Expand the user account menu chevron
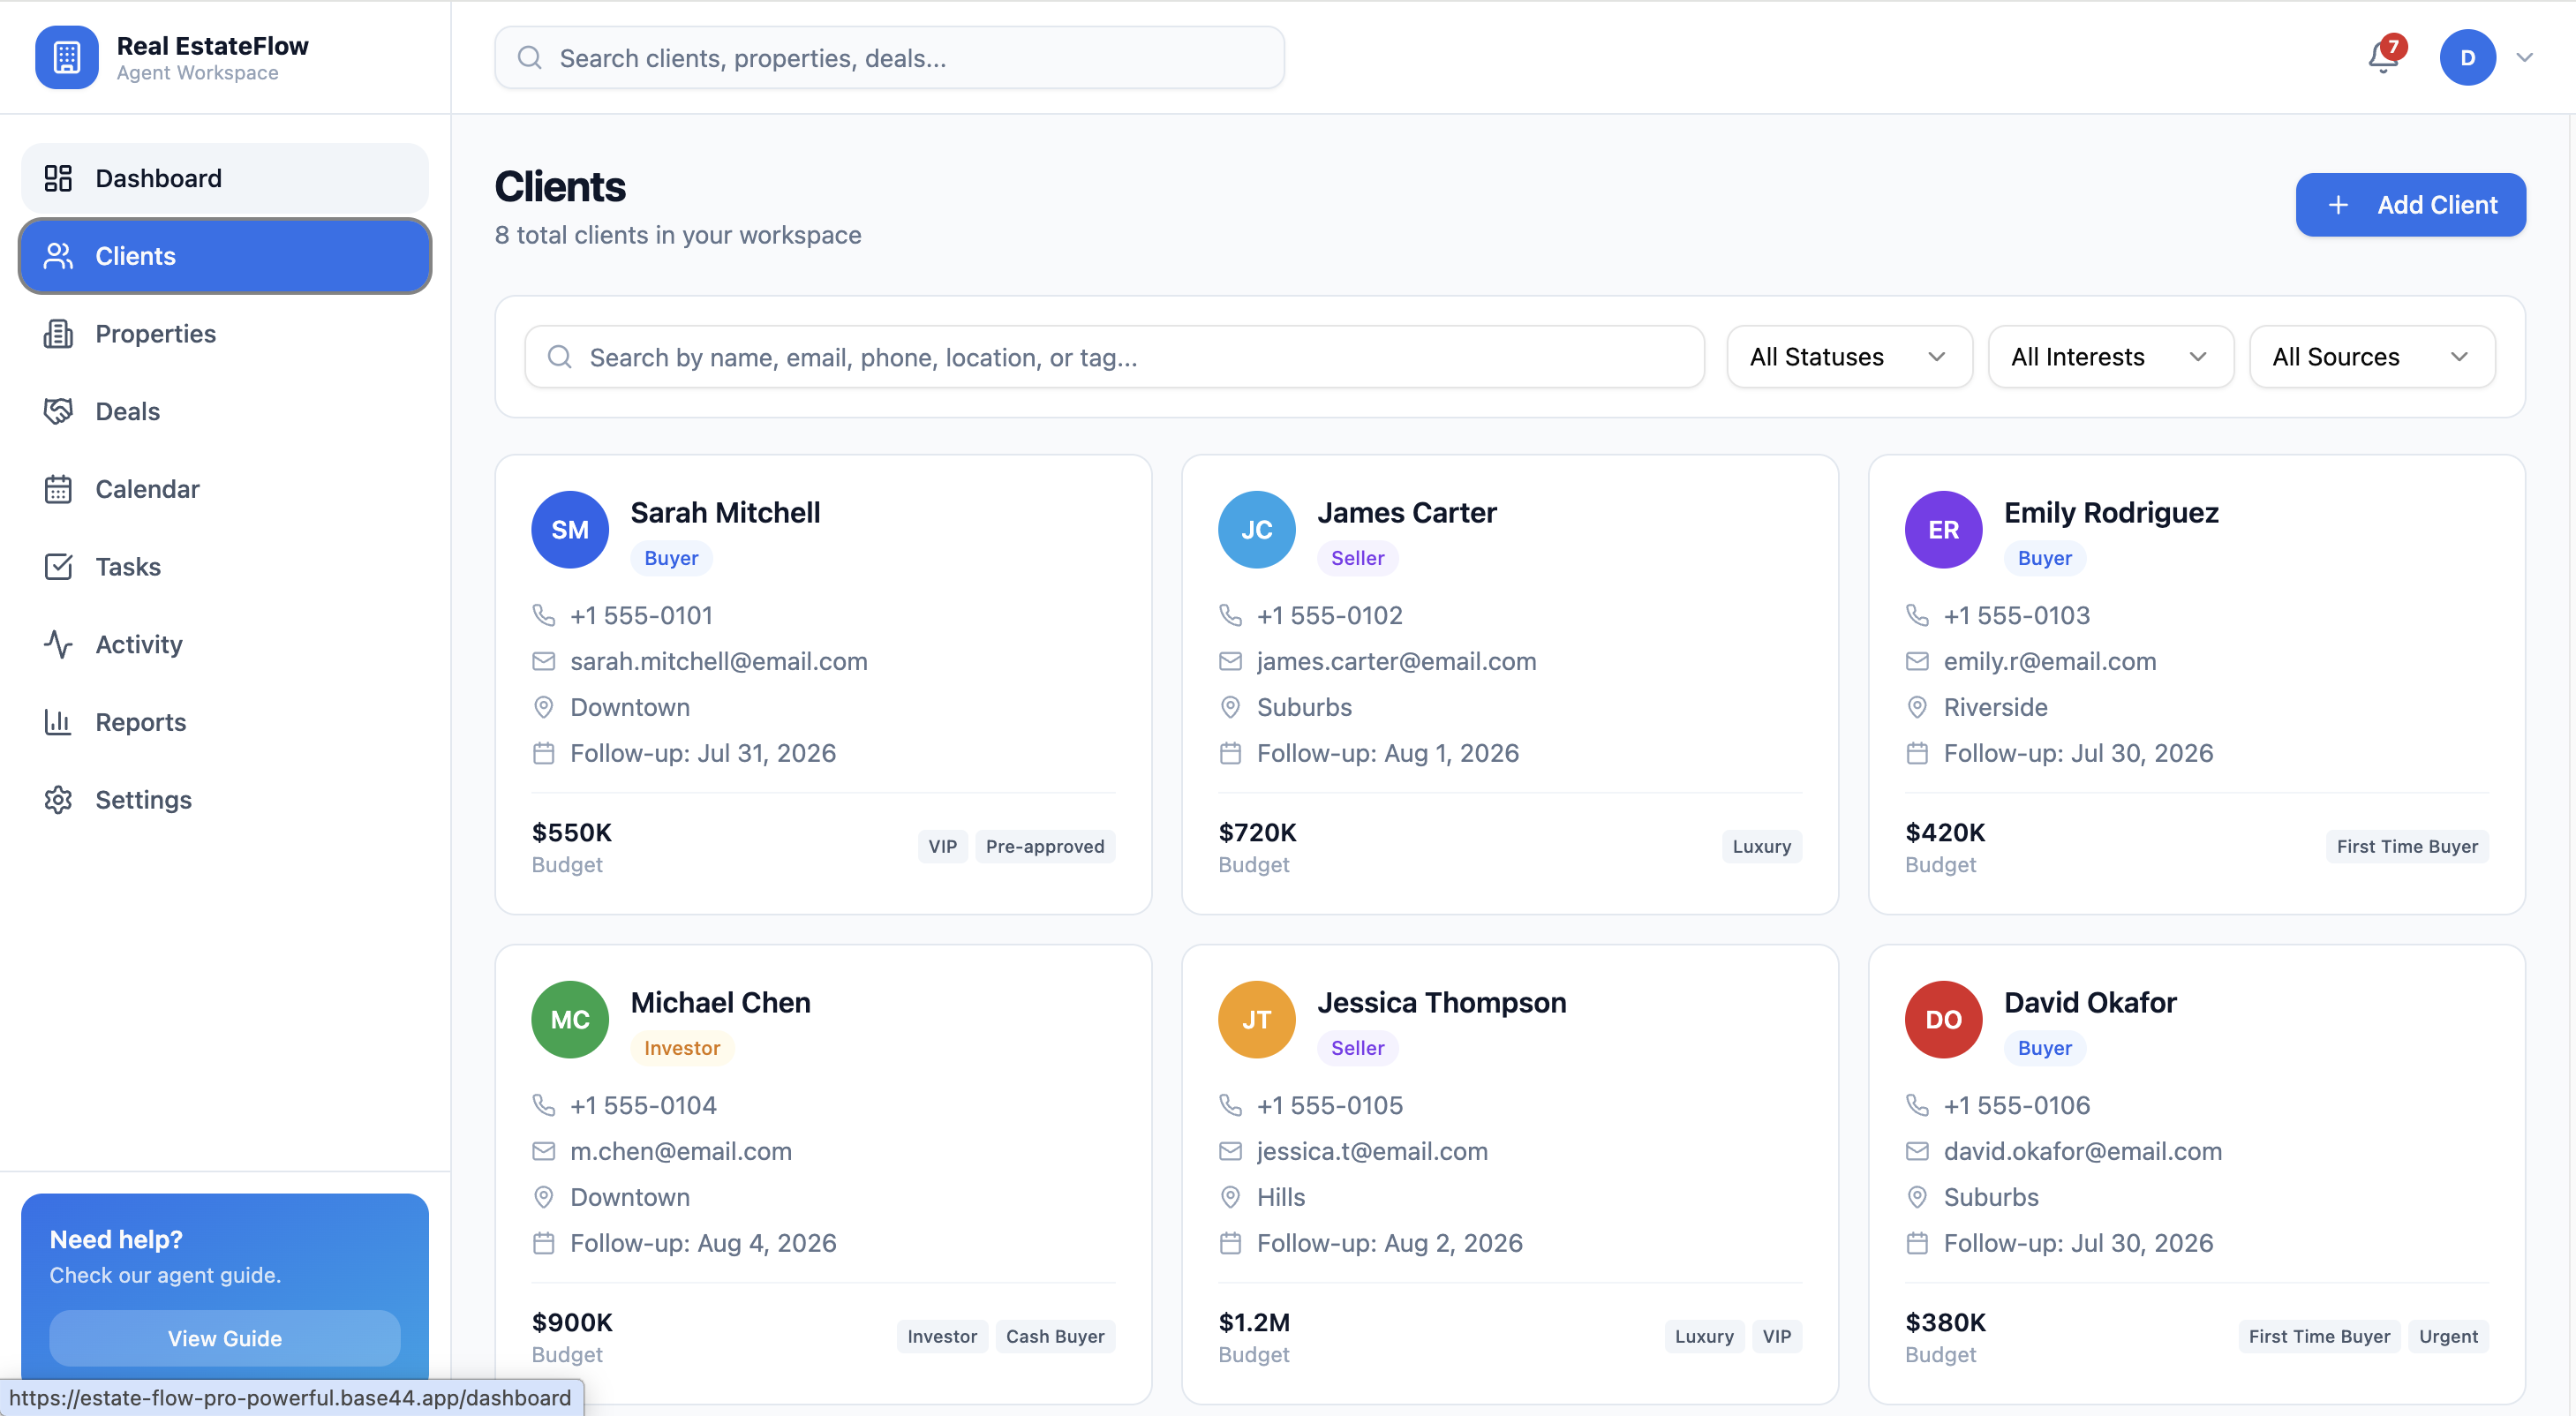This screenshot has width=2576, height=1416. [x=2524, y=58]
